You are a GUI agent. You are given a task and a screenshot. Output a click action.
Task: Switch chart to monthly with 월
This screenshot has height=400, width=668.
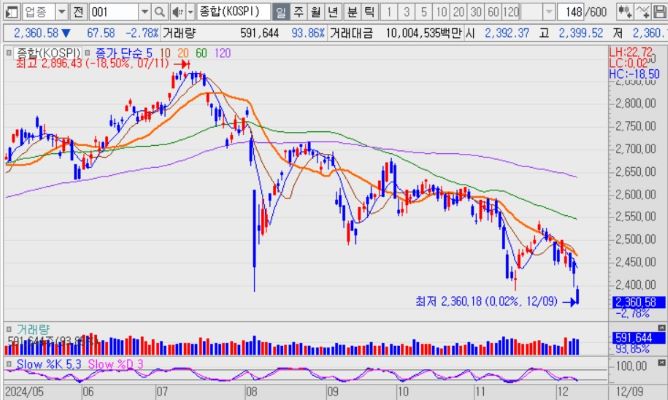[x=315, y=12]
